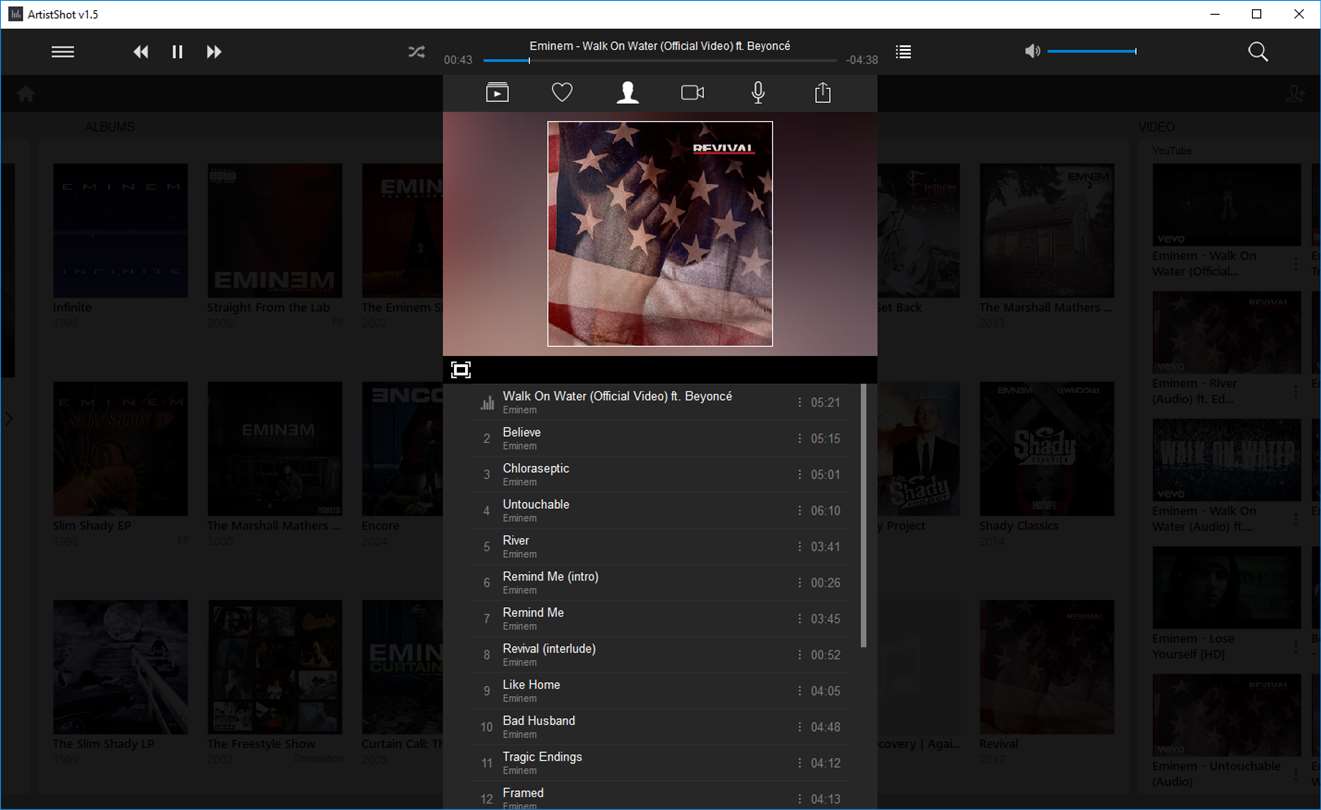The height and width of the screenshot is (810, 1321).
Task: Click the now-playing title text
Action: tap(660, 46)
